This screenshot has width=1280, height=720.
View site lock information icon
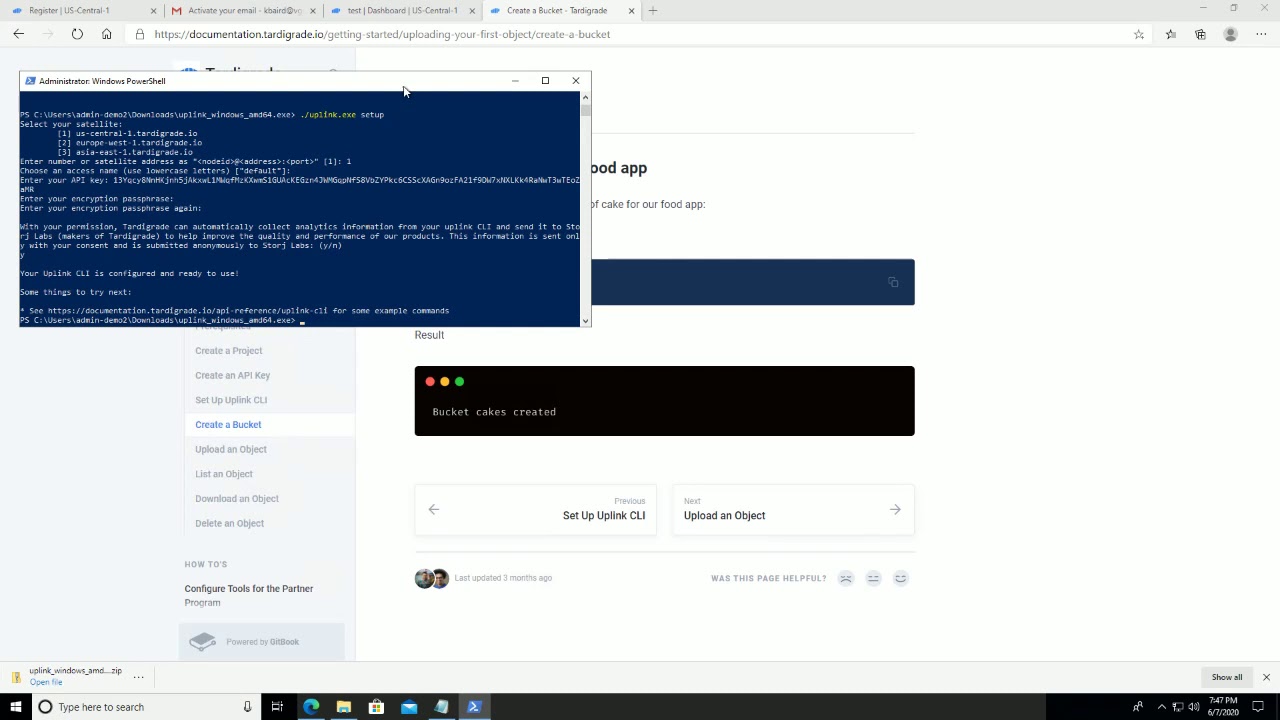click(x=140, y=34)
